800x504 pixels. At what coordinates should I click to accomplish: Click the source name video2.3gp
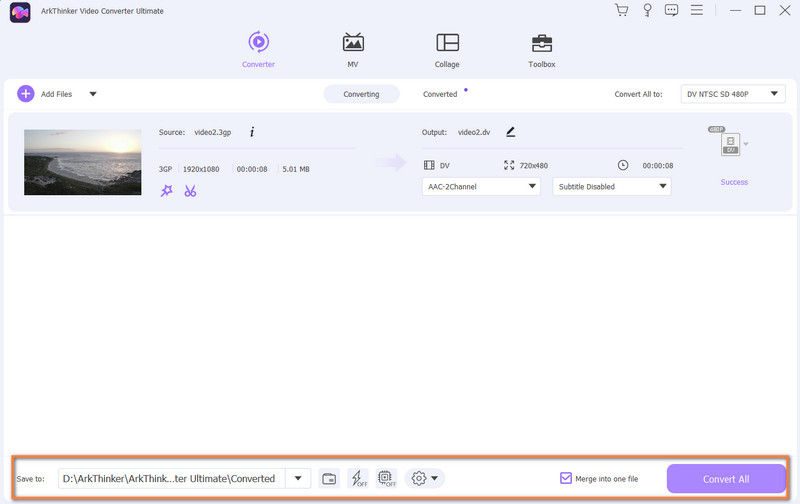pyautogui.click(x=213, y=132)
